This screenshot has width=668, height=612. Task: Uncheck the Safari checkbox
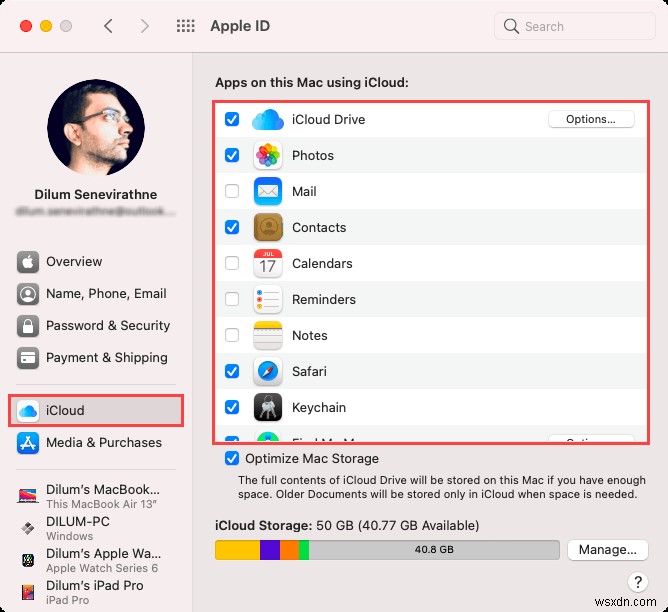[232, 371]
